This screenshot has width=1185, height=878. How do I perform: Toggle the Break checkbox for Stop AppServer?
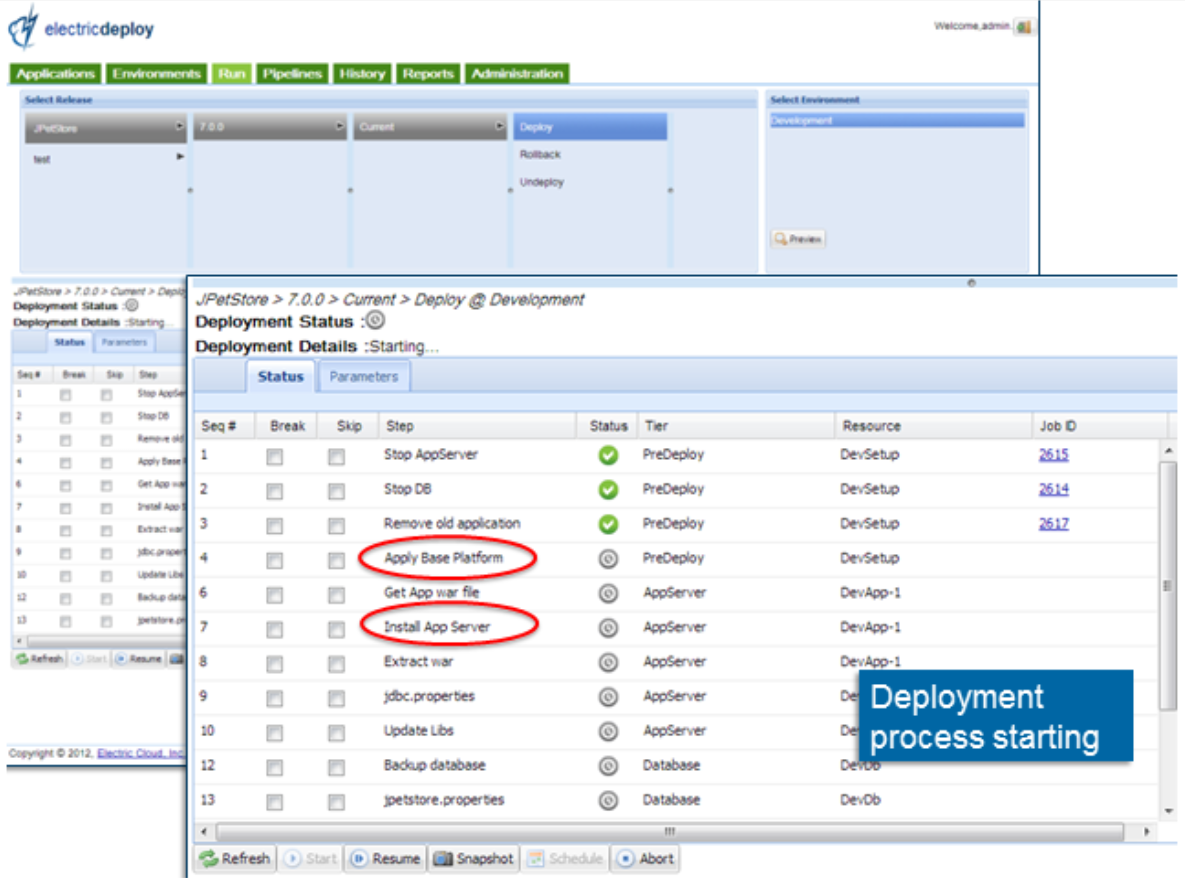tap(274, 456)
